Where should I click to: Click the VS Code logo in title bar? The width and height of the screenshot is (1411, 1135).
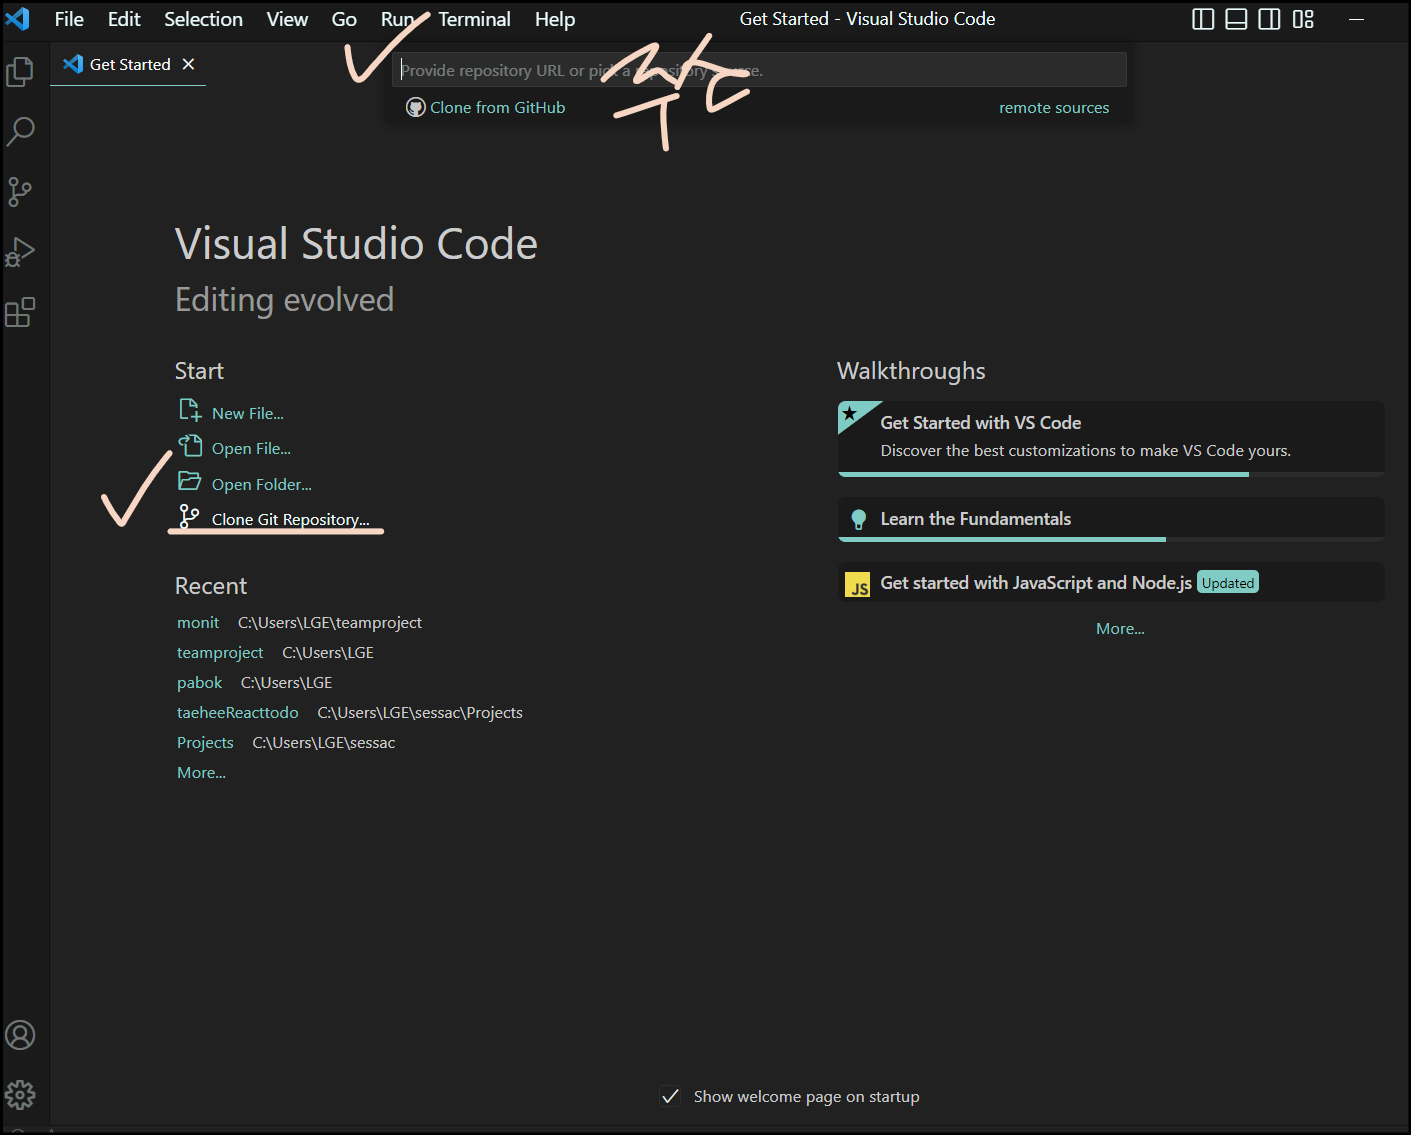point(18,18)
